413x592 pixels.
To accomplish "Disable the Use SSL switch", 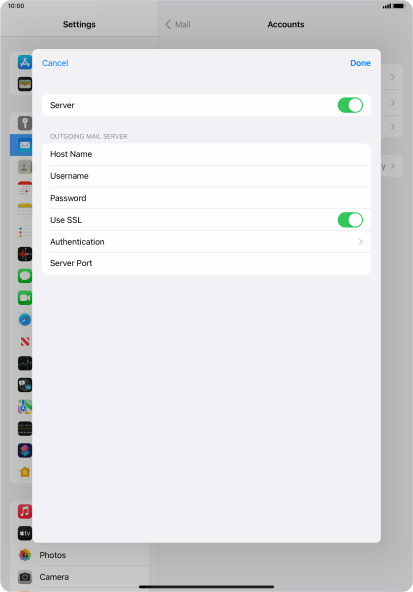I will 350,220.
